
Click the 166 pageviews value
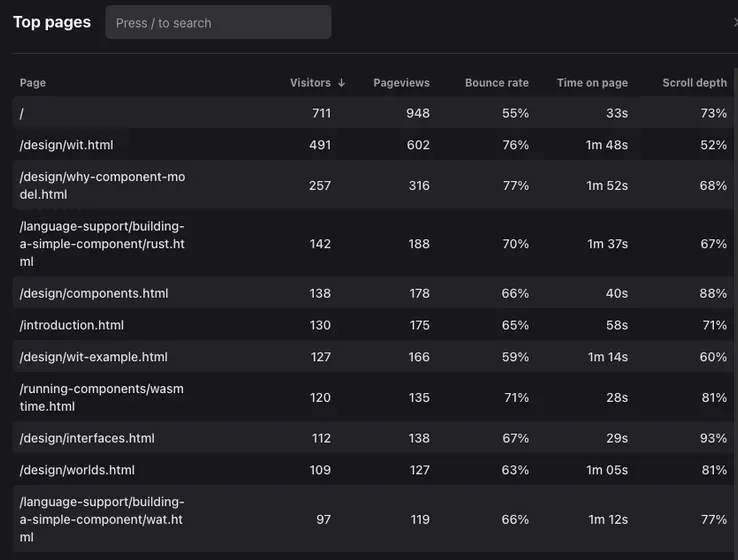[x=419, y=357]
